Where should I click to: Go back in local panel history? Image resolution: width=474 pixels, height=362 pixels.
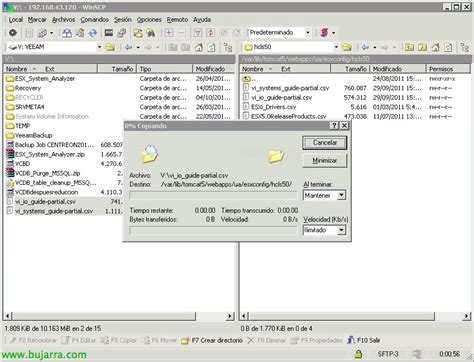point(129,47)
